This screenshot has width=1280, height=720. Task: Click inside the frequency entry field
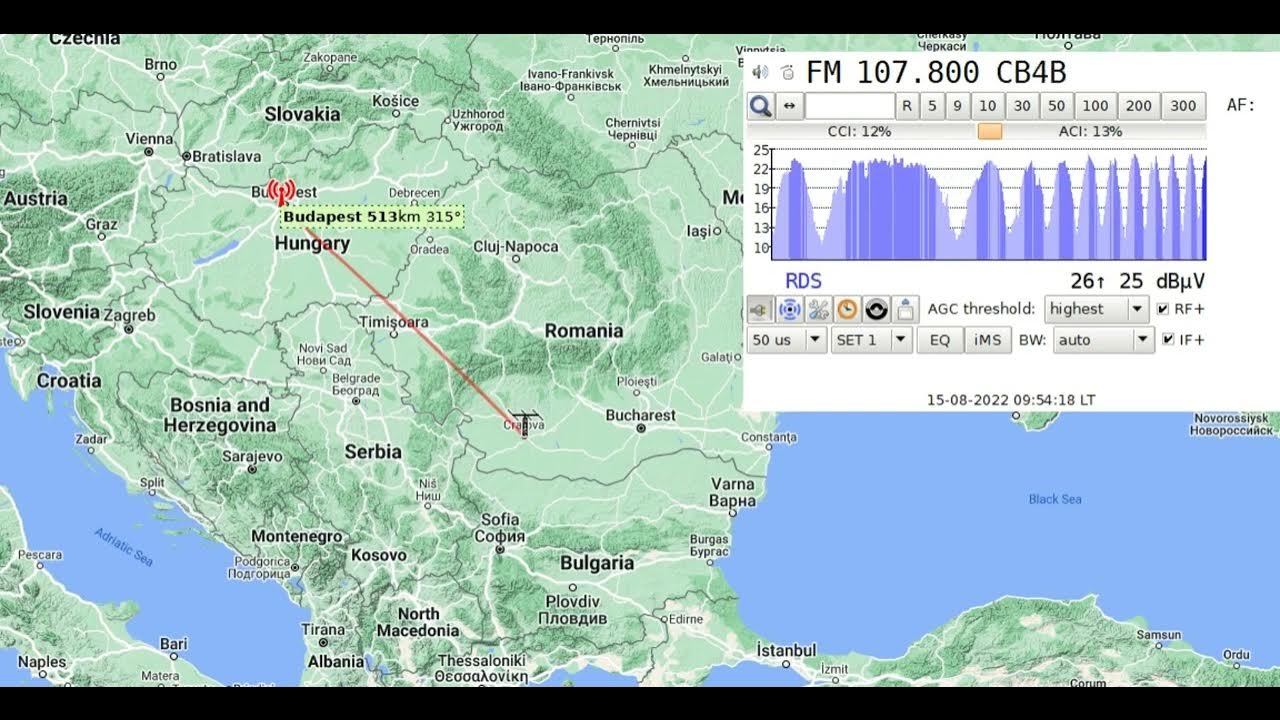pos(850,106)
